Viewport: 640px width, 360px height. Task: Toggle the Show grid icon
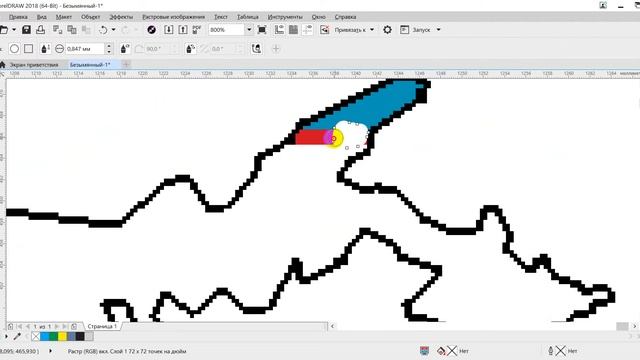coord(293,30)
